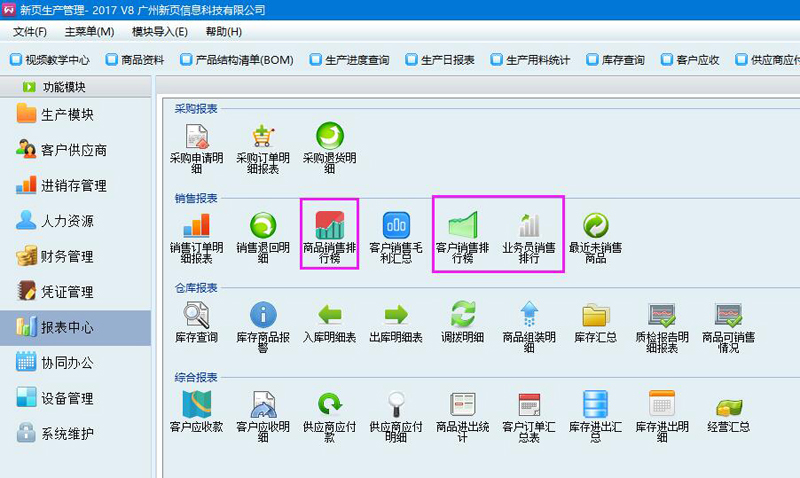Open 业务员销售排行 report
This screenshot has width=800, height=478.
click(x=528, y=225)
